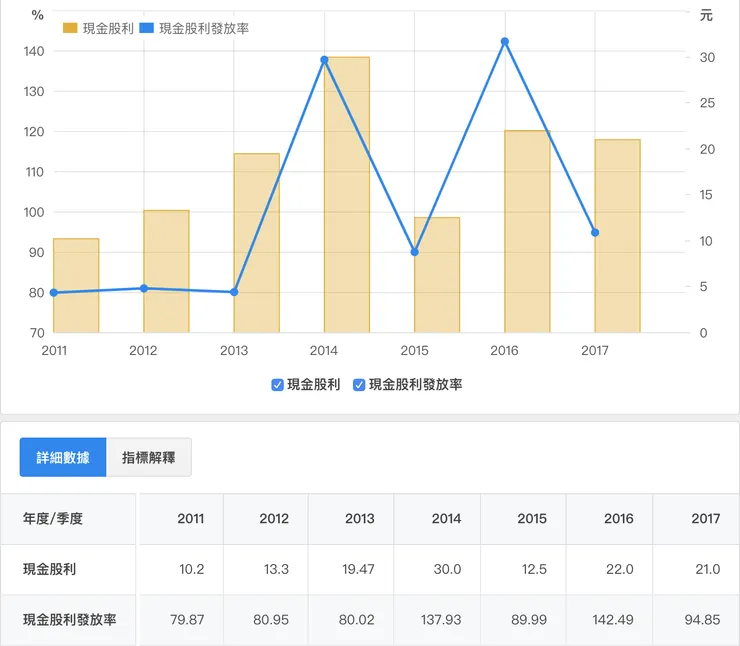
Task: Click the 2013 payout ratio data point
Action: point(234,292)
